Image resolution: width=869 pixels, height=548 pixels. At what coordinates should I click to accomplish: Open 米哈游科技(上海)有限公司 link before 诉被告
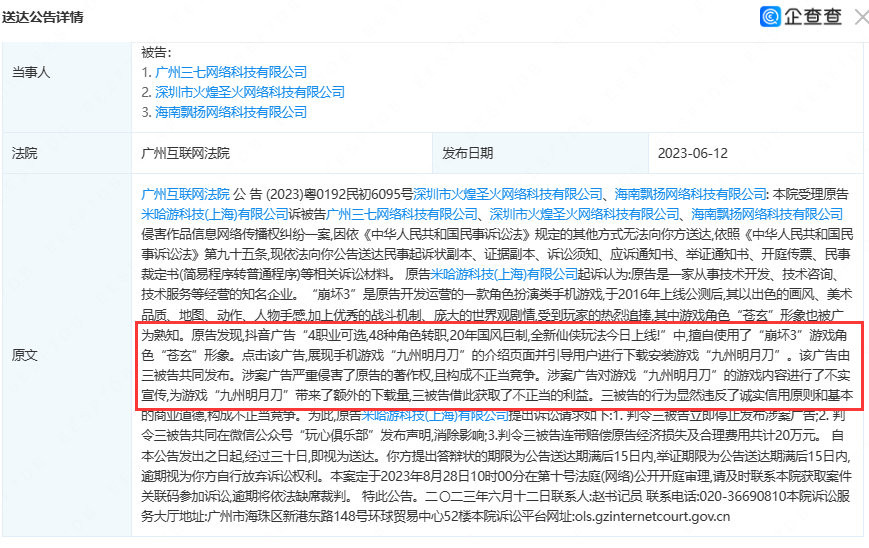tap(214, 214)
